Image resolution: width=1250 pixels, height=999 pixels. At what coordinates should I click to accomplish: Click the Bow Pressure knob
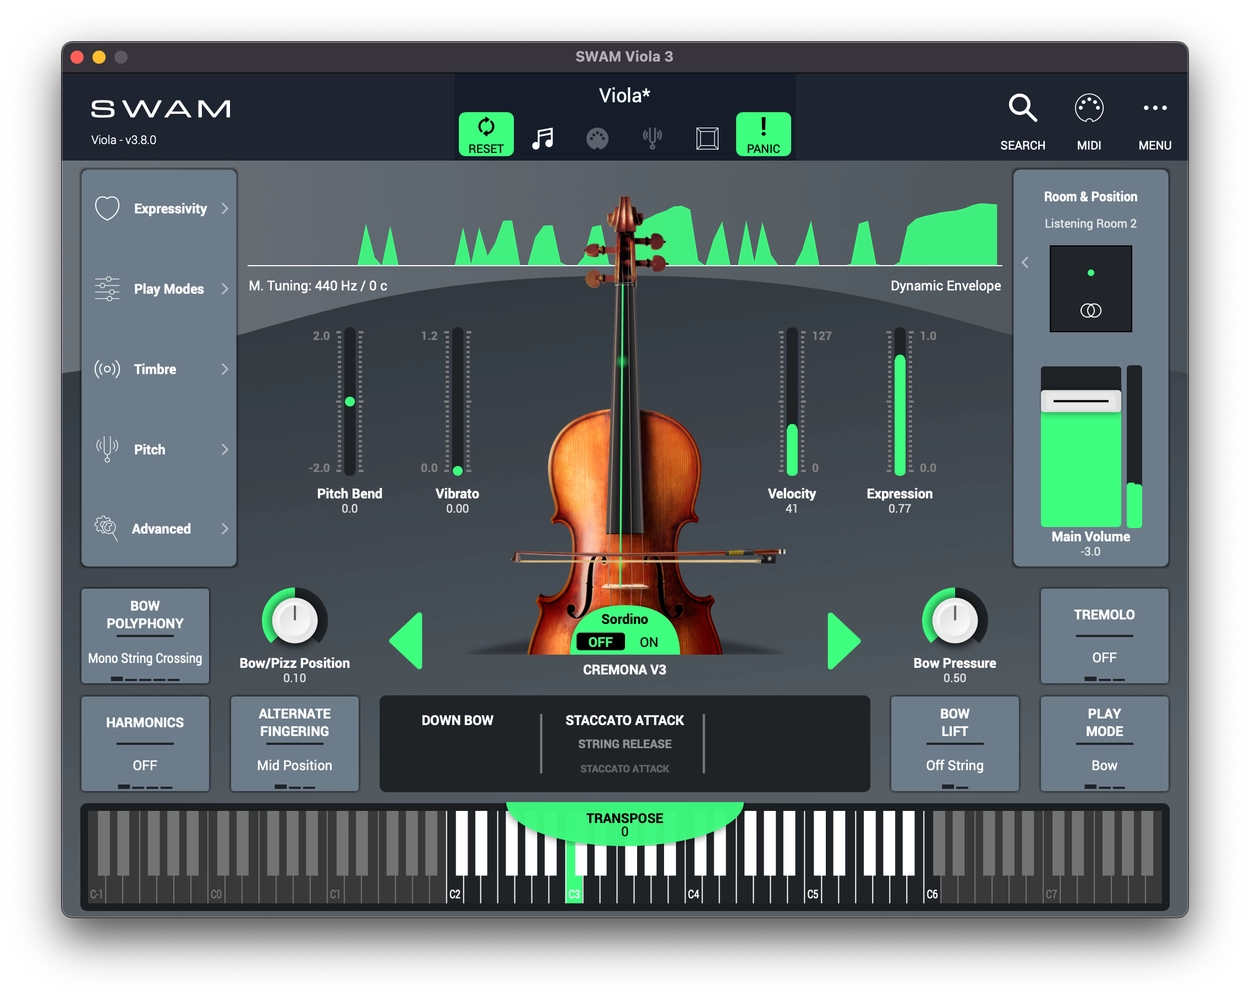954,620
